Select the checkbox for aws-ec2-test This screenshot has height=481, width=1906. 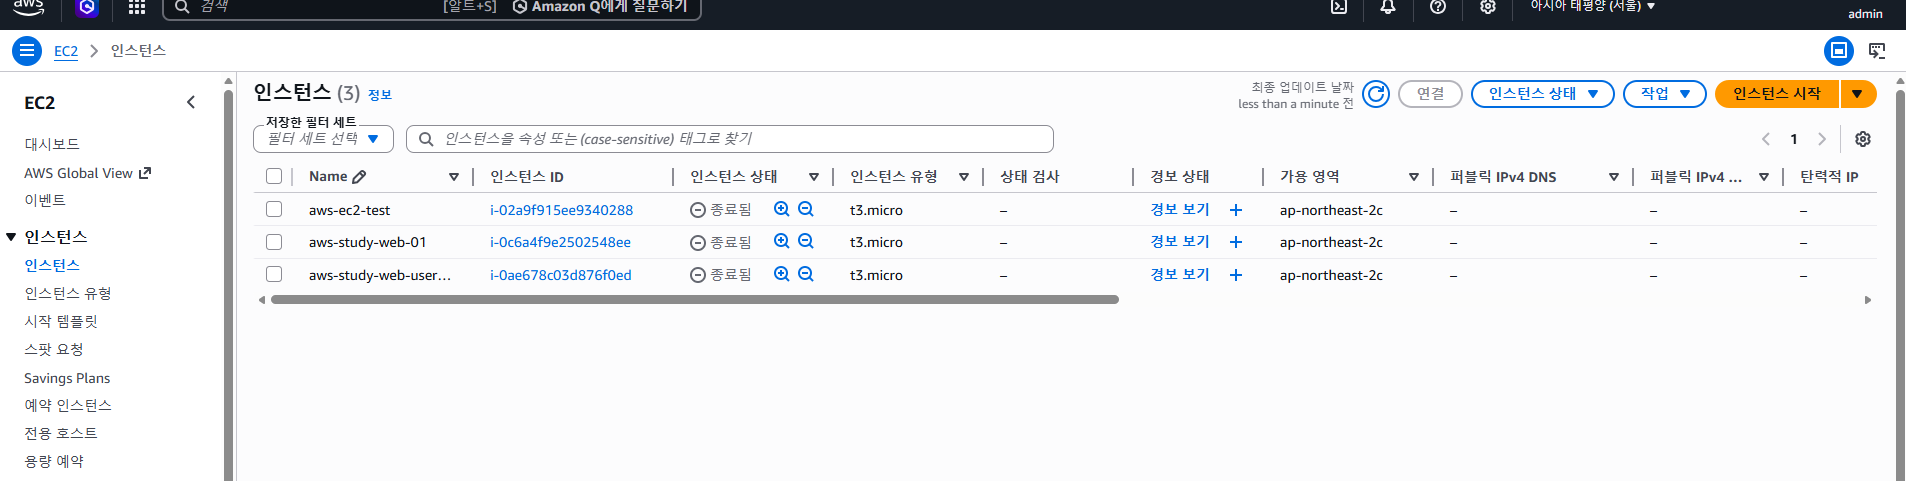274,209
